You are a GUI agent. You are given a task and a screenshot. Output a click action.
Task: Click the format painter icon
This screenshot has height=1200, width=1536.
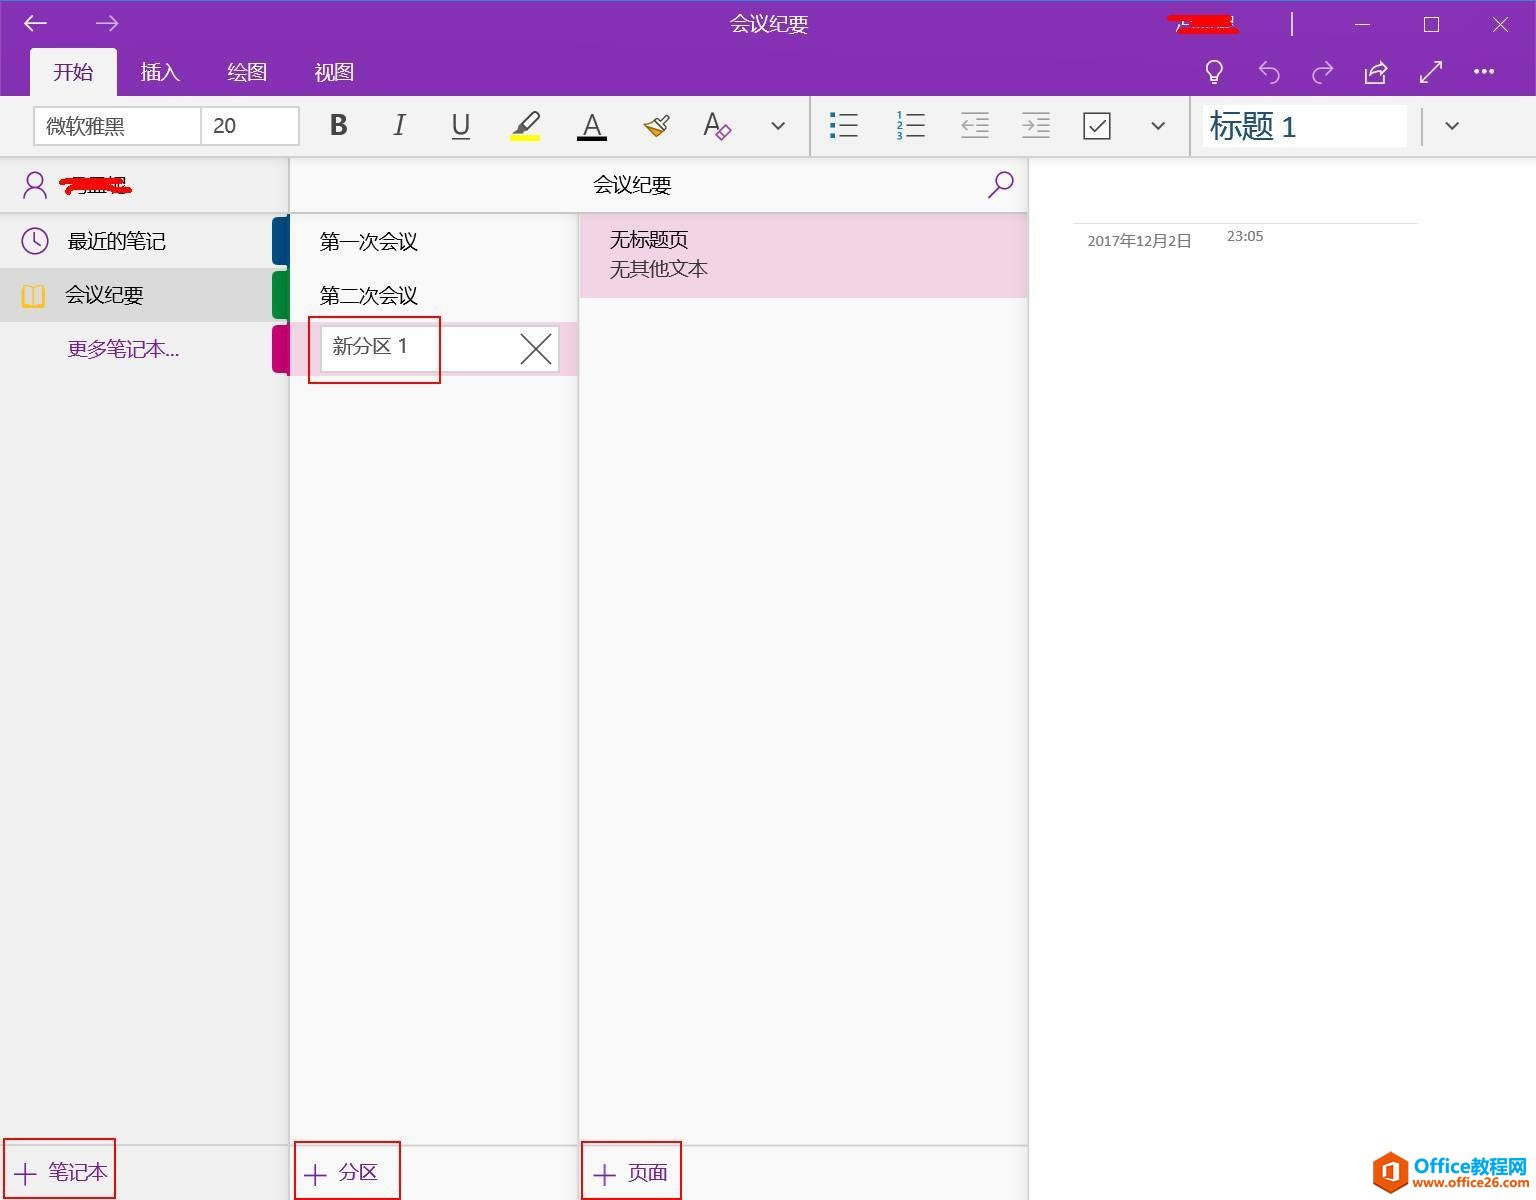(x=656, y=126)
